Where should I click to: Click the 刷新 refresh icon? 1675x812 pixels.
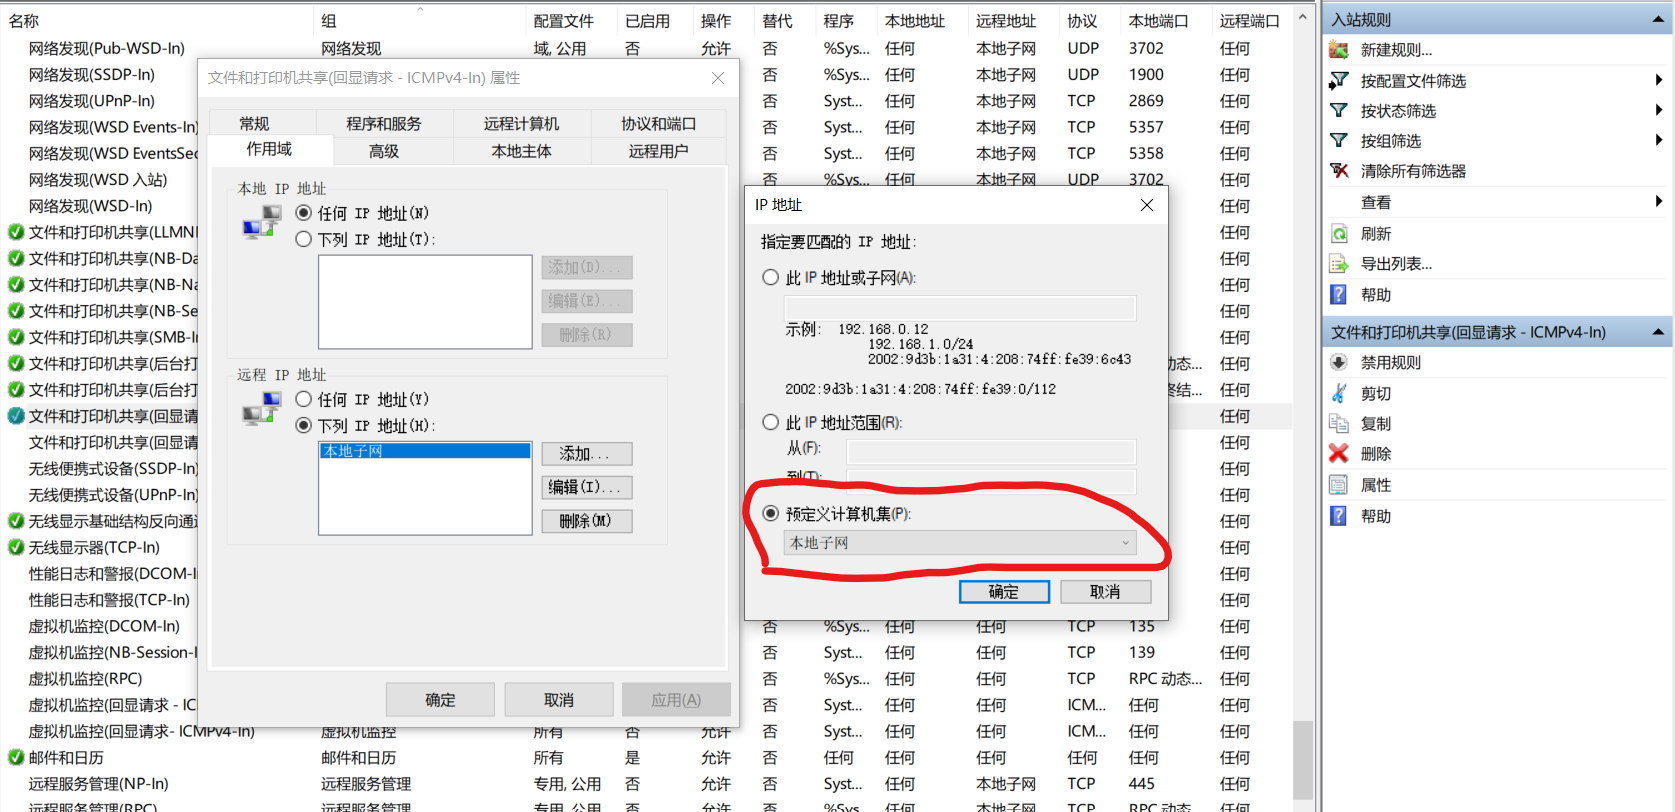click(x=1339, y=234)
